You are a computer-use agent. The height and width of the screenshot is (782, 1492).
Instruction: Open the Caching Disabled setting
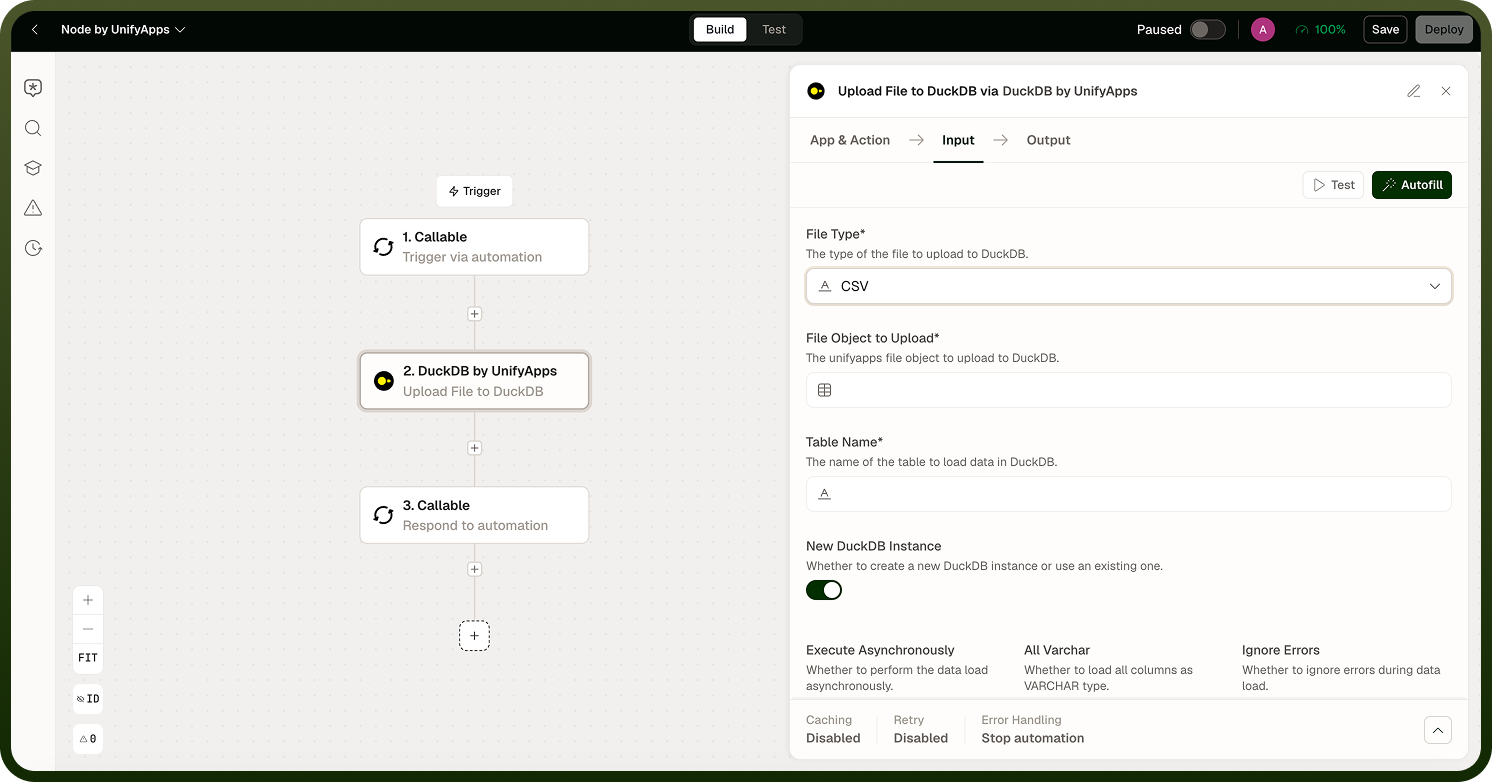click(833, 729)
